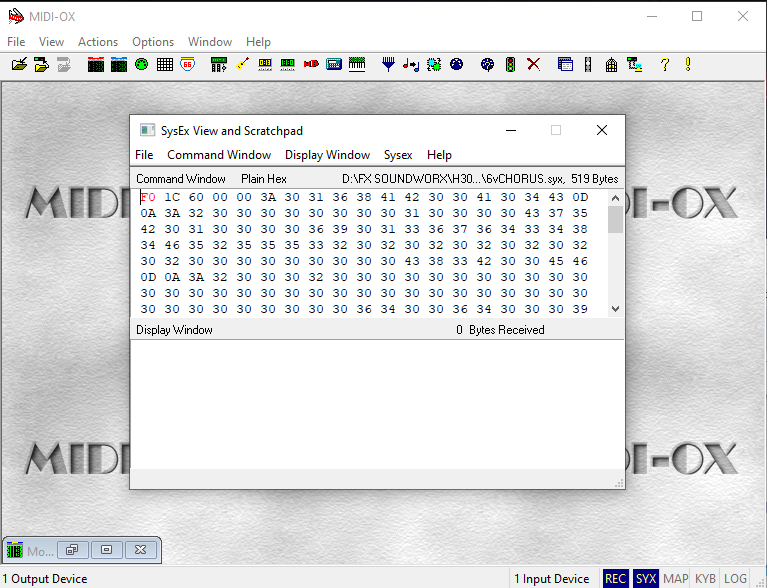Click the black grid status icon
Viewport: 767px width, 588px height.
tap(164, 64)
